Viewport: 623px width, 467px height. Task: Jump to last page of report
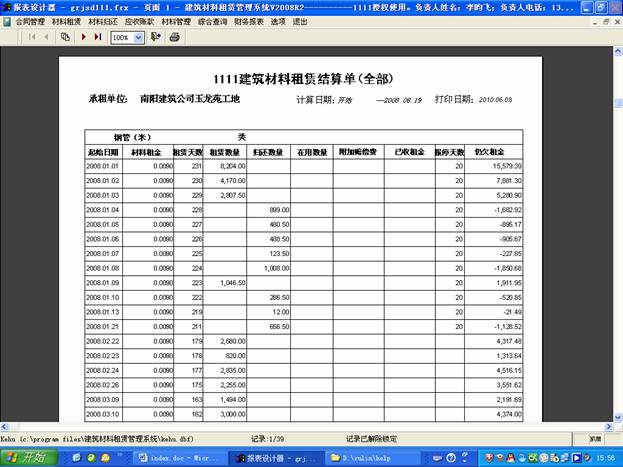click(98, 37)
